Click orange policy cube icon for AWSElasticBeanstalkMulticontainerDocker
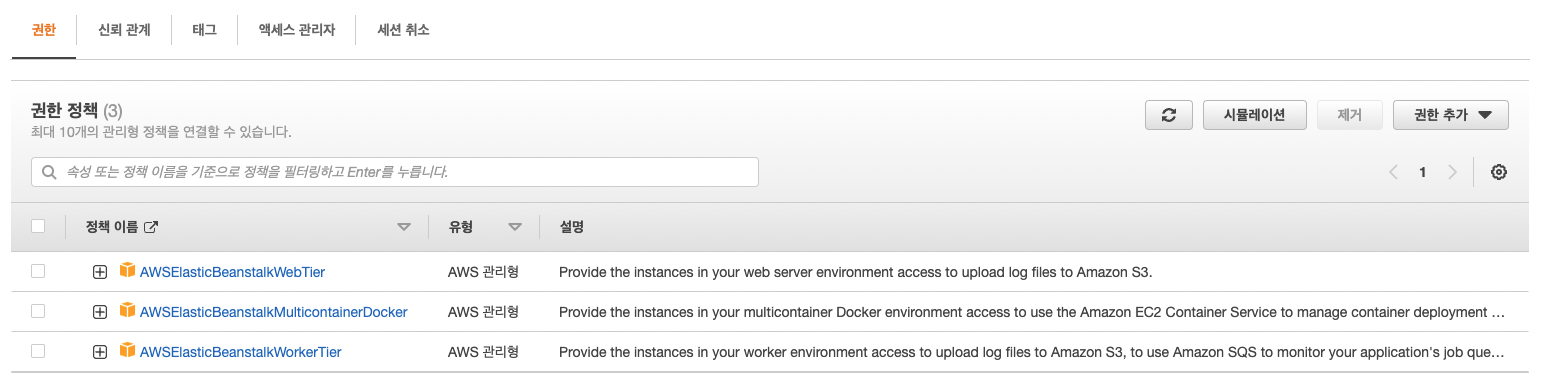 click(127, 311)
